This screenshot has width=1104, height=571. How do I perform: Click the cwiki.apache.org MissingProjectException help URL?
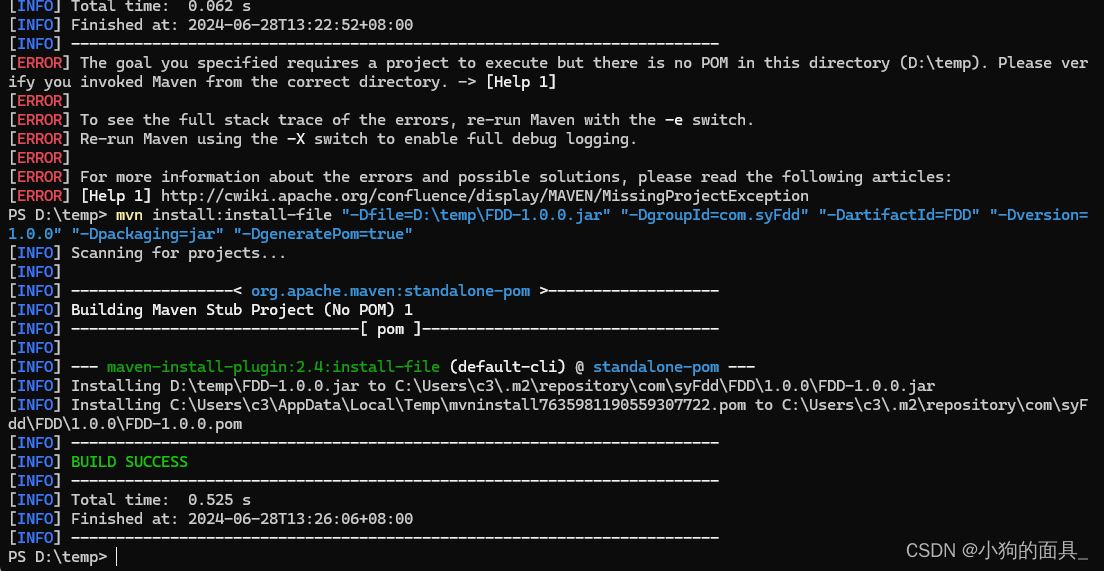[x=484, y=196]
